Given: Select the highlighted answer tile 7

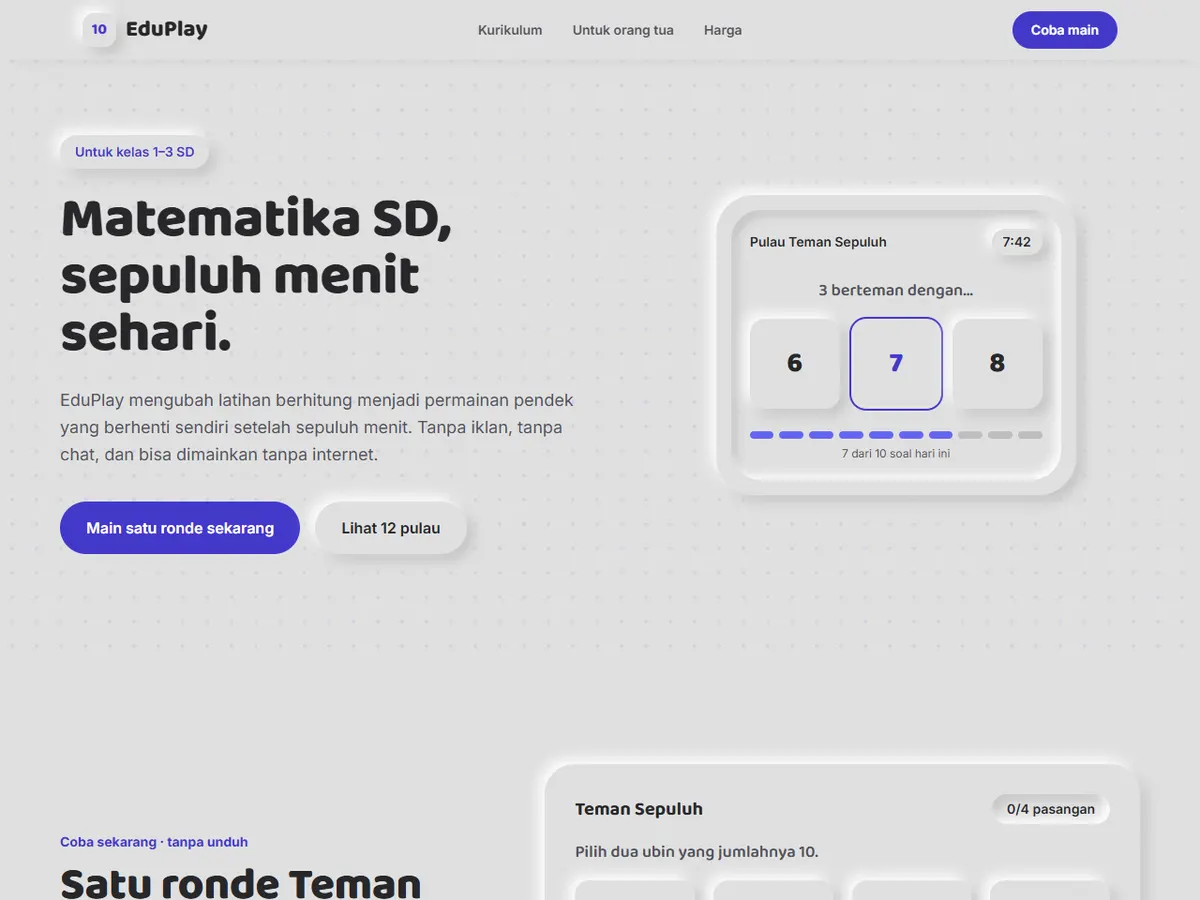Looking at the screenshot, I should point(896,363).
